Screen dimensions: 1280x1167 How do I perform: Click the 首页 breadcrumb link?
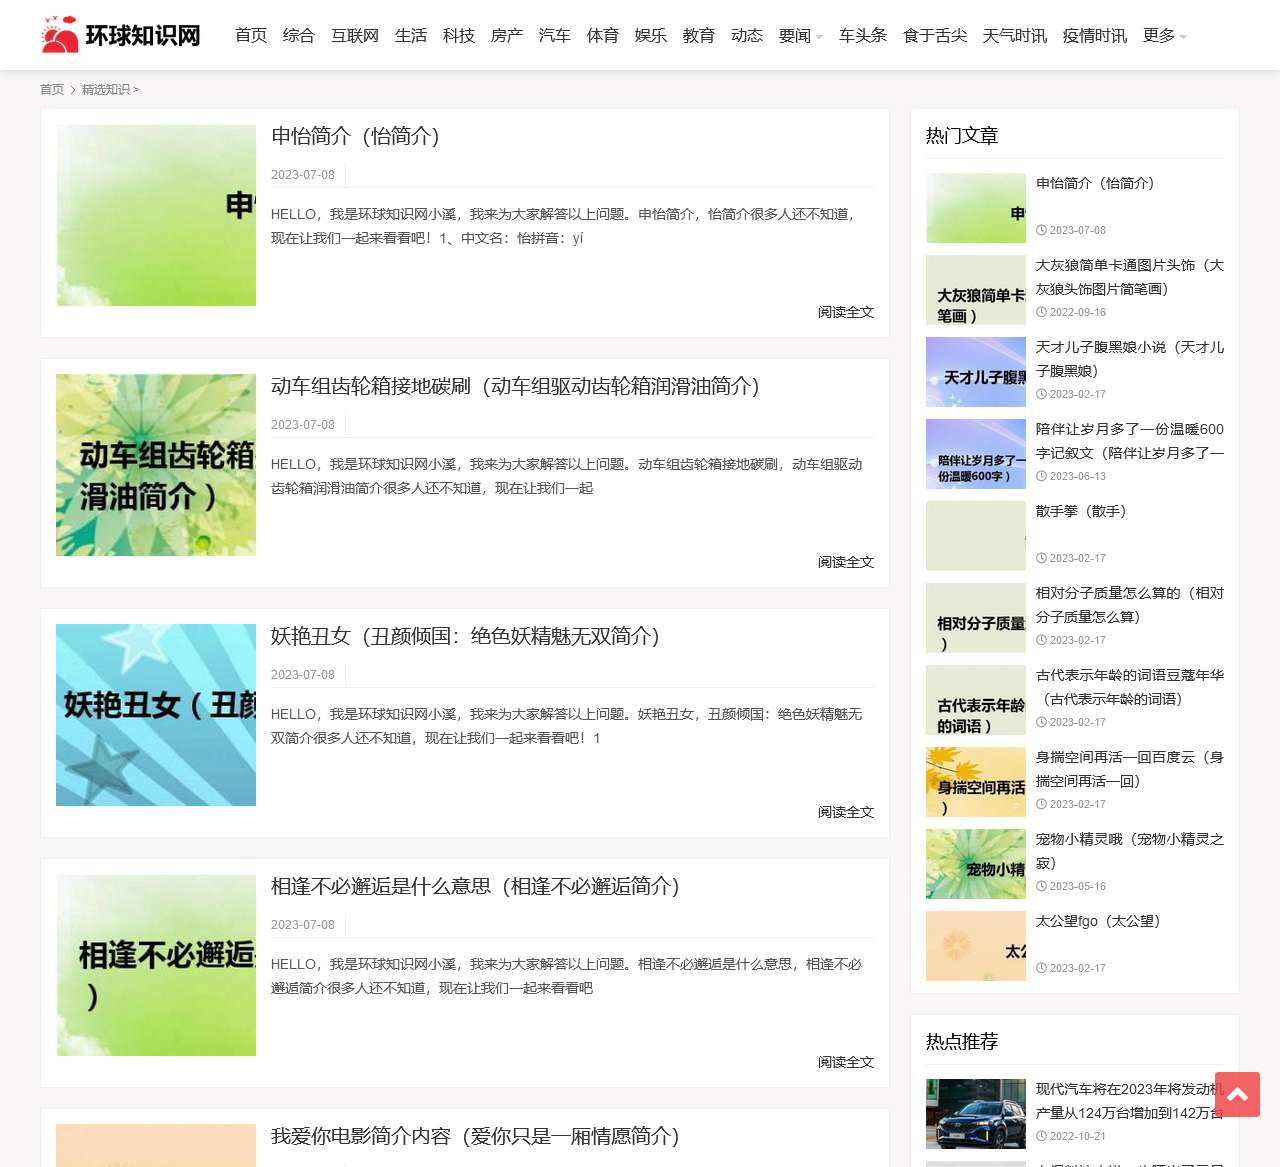(x=52, y=89)
